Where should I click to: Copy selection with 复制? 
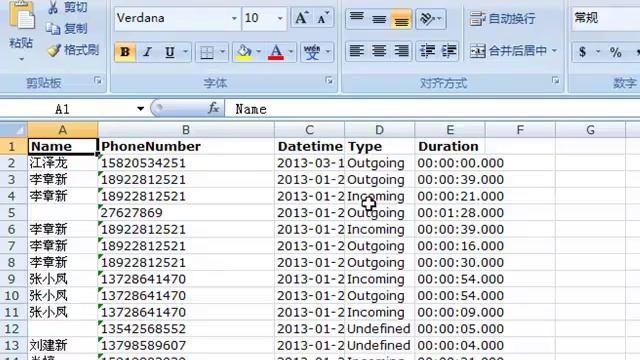(x=68, y=28)
